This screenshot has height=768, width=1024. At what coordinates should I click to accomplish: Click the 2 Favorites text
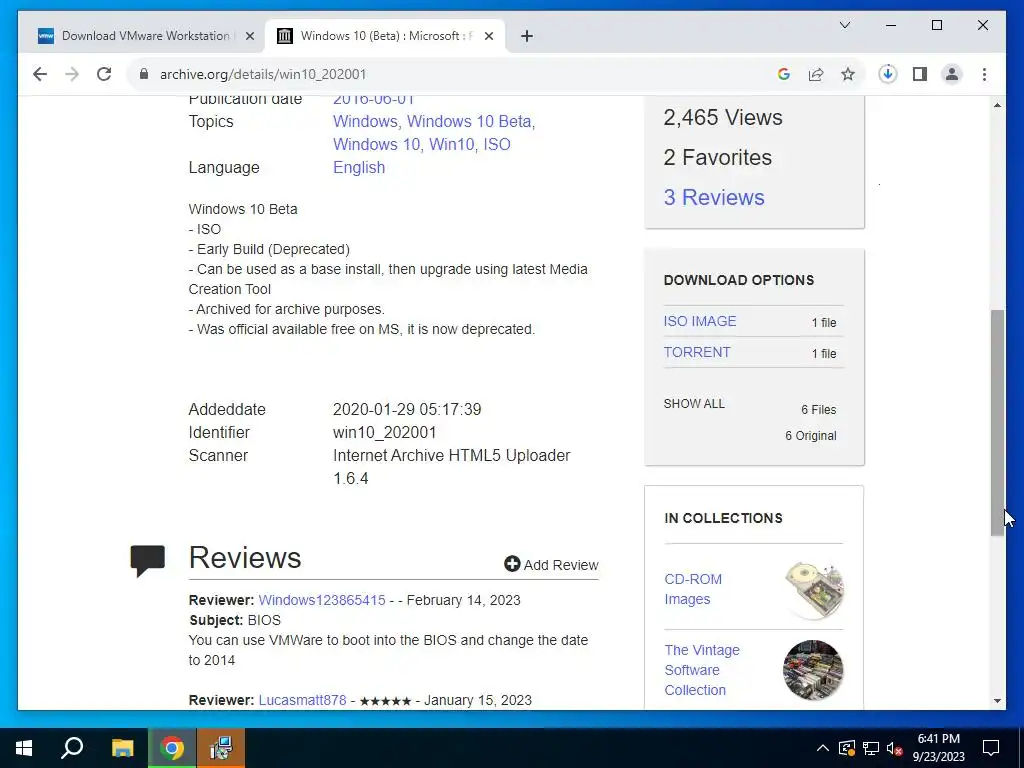pos(718,157)
